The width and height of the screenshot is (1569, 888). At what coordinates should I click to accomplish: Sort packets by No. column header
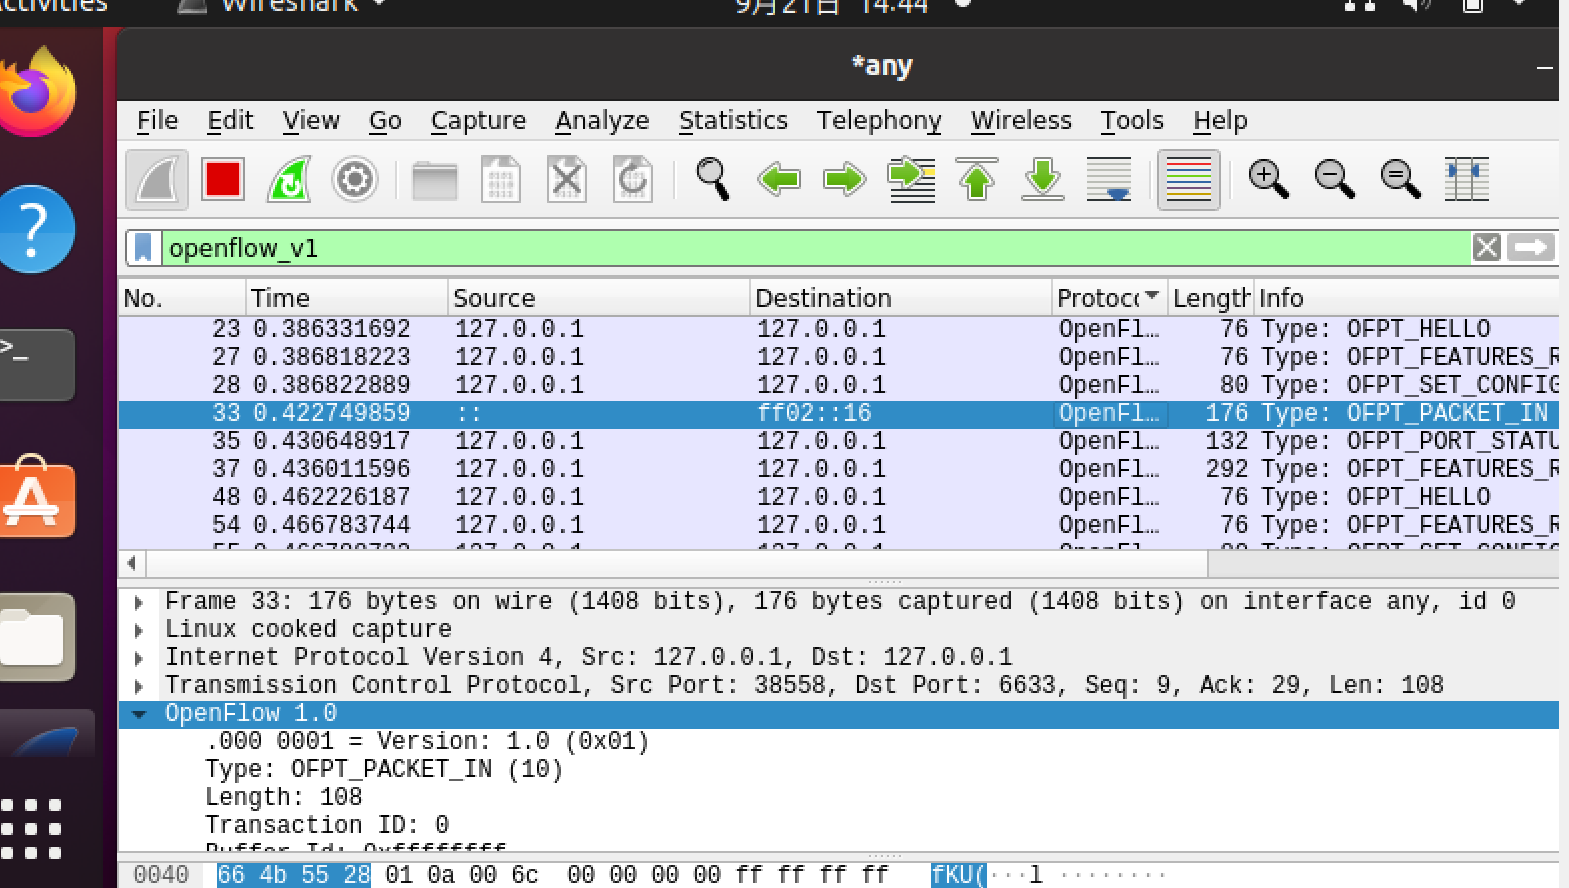(x=182, y=298)
